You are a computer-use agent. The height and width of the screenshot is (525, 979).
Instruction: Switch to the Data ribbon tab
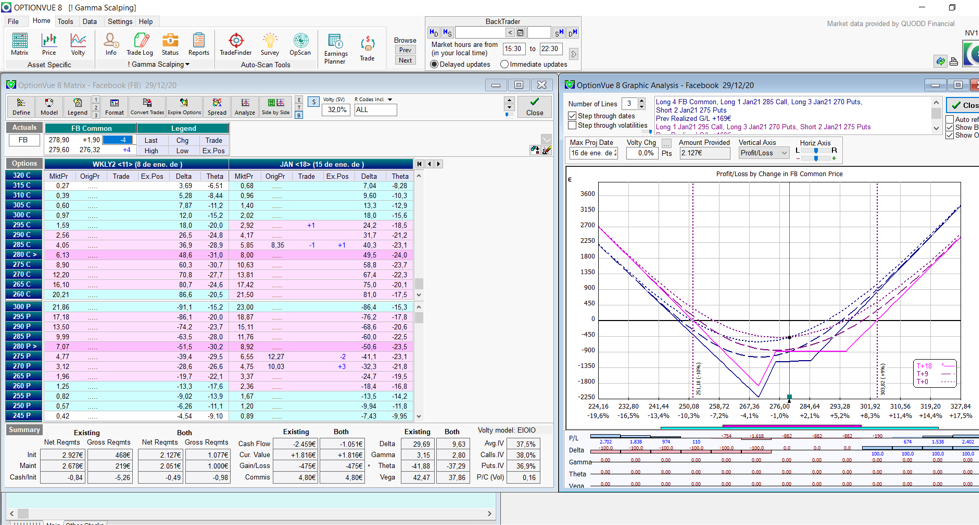pyautogui.click(x=89, y=21)
